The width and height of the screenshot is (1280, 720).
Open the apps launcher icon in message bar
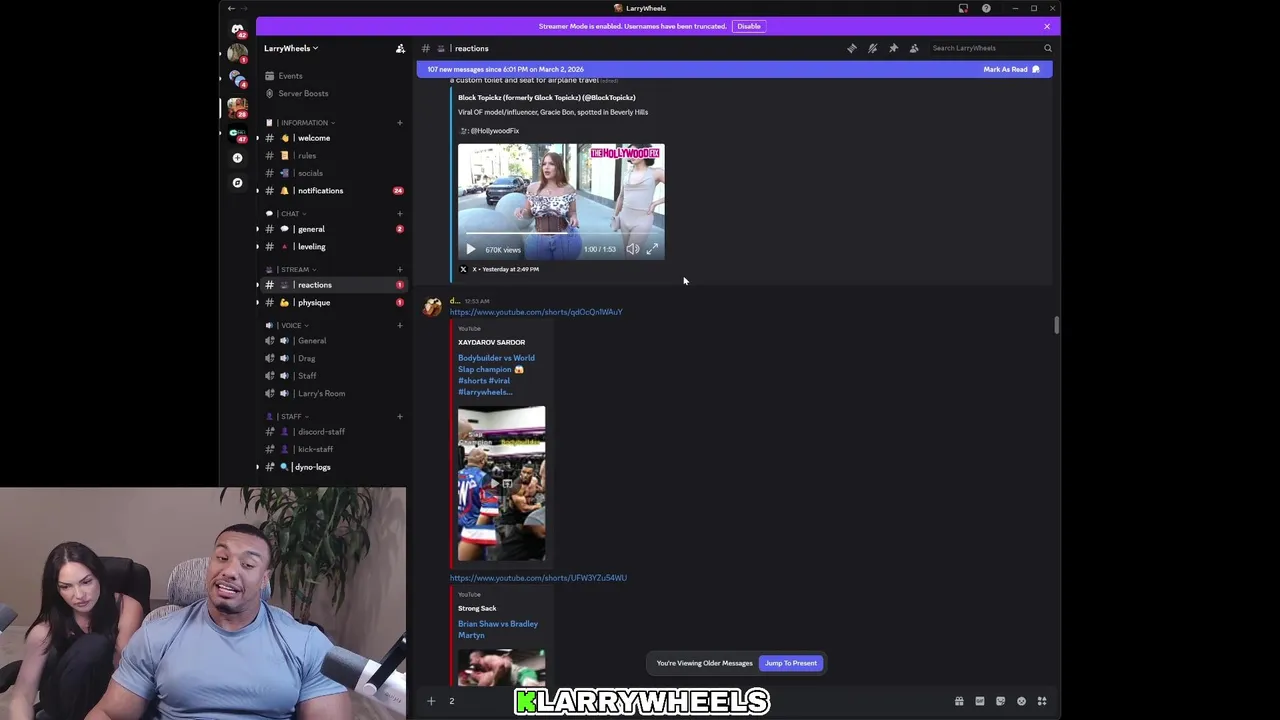coord(1042,701)
